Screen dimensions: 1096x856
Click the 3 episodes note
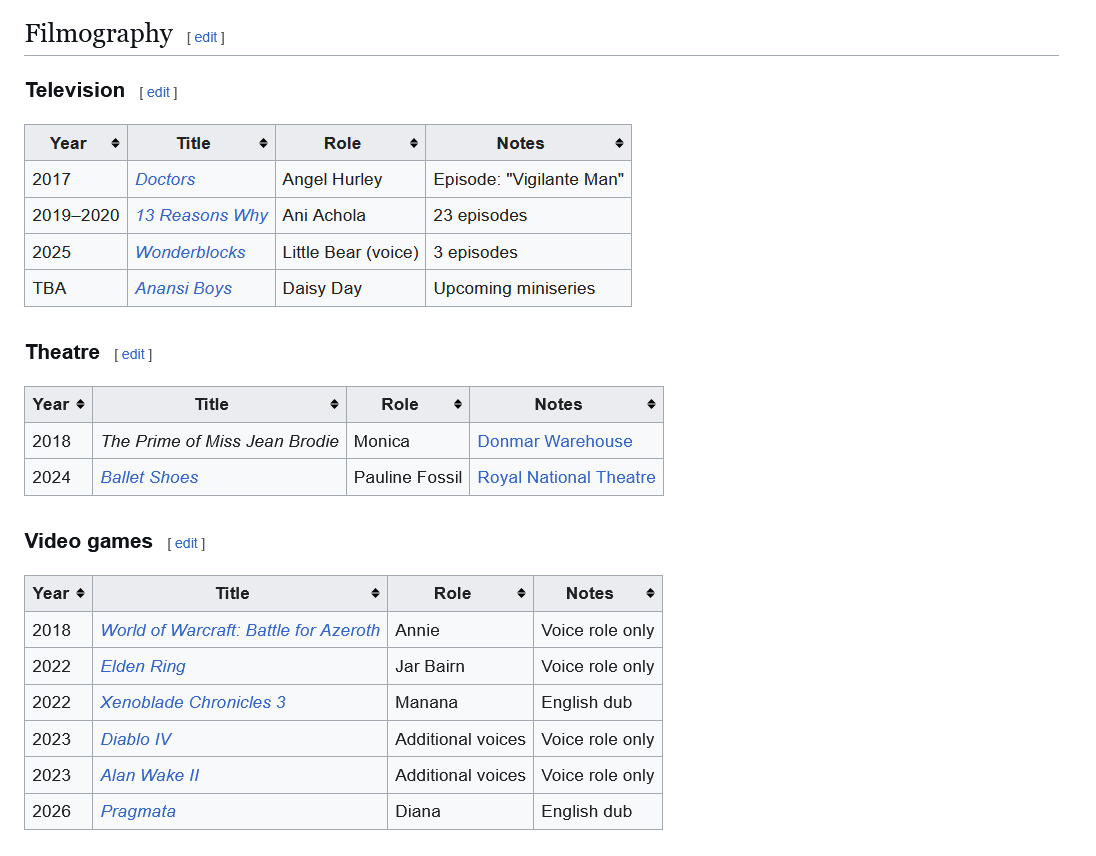[x=528, y=252]
